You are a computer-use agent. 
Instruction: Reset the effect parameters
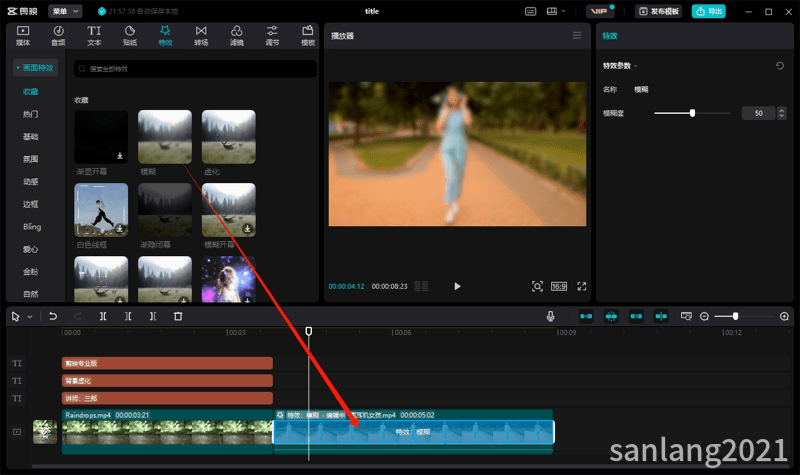780,66
